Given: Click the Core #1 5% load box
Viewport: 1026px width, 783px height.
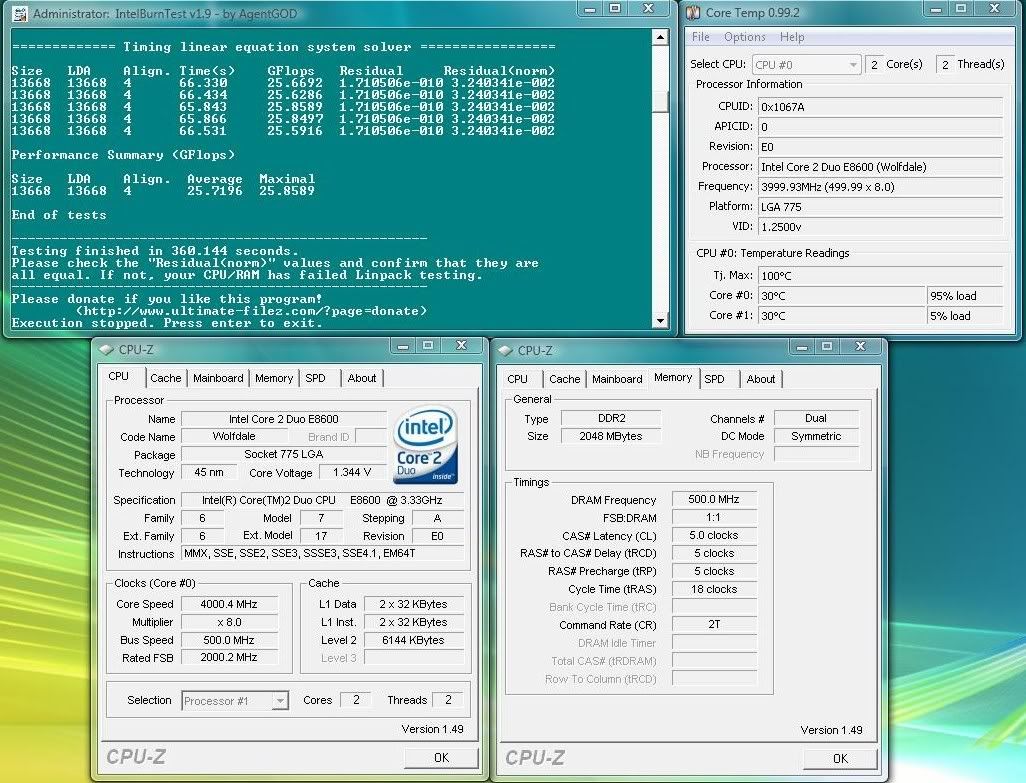Looking at the screenshot, I should pos(964,316).
